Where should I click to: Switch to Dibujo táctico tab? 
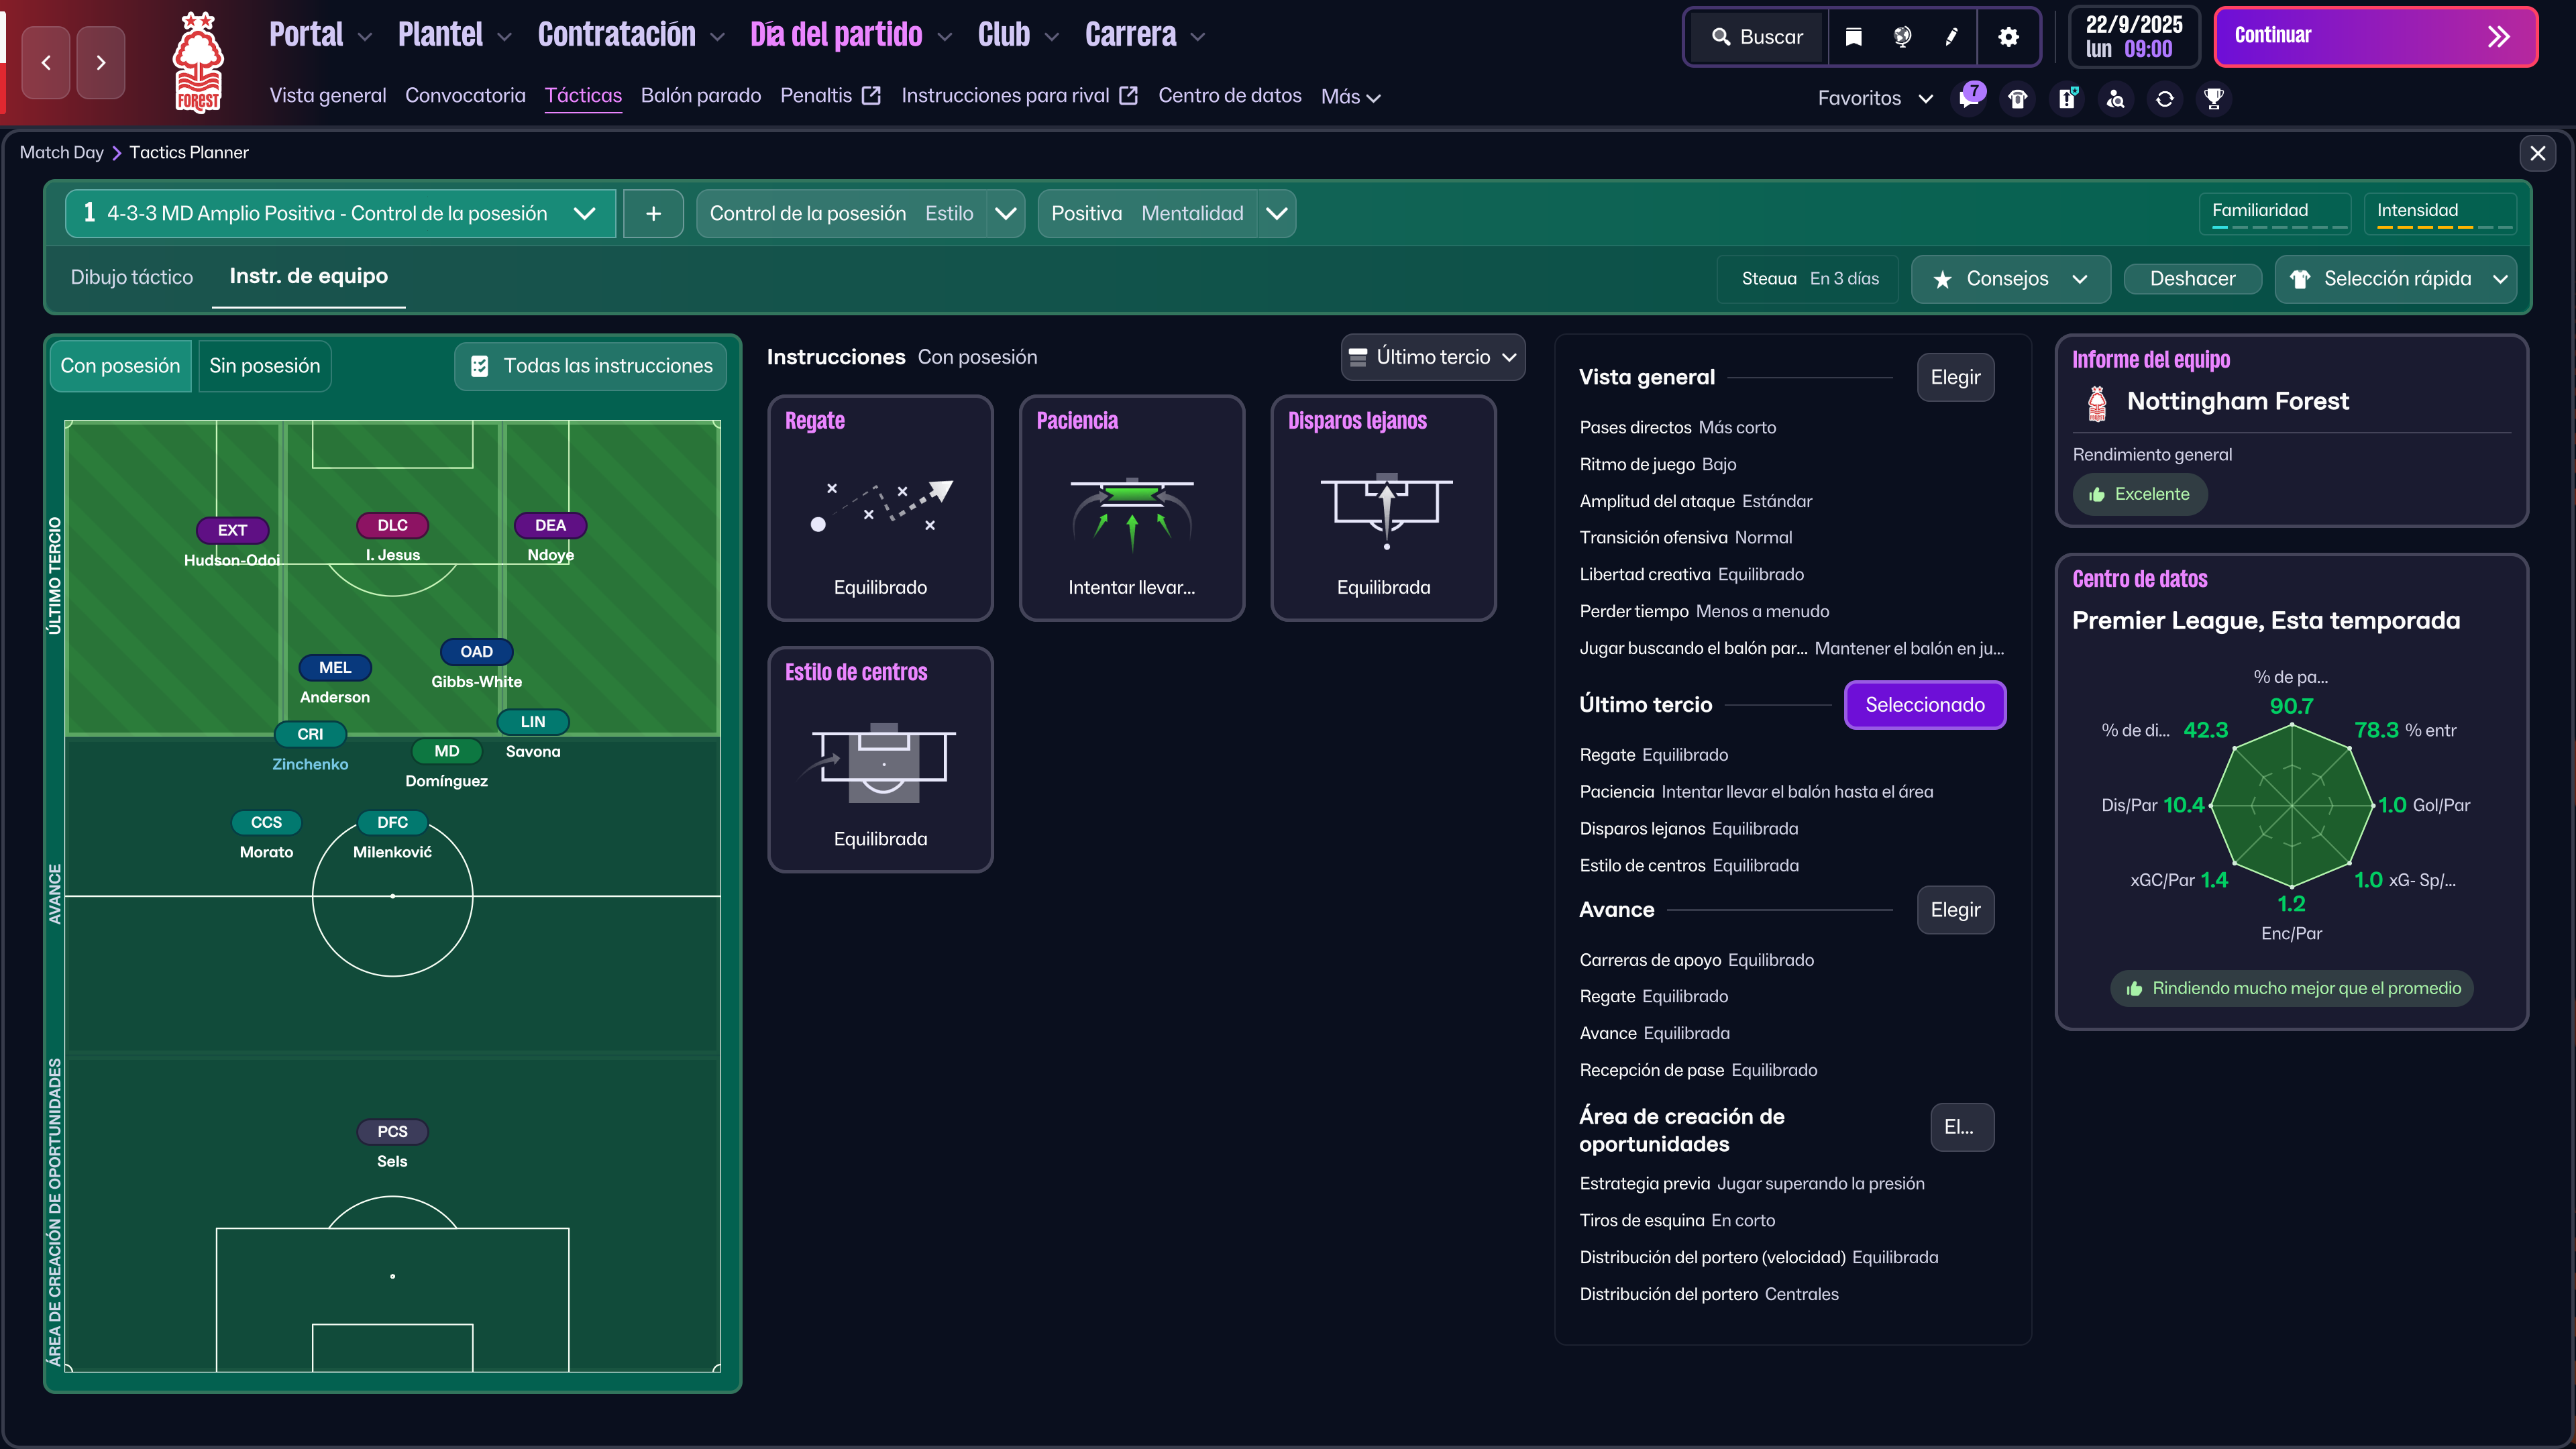click(131, 277)
